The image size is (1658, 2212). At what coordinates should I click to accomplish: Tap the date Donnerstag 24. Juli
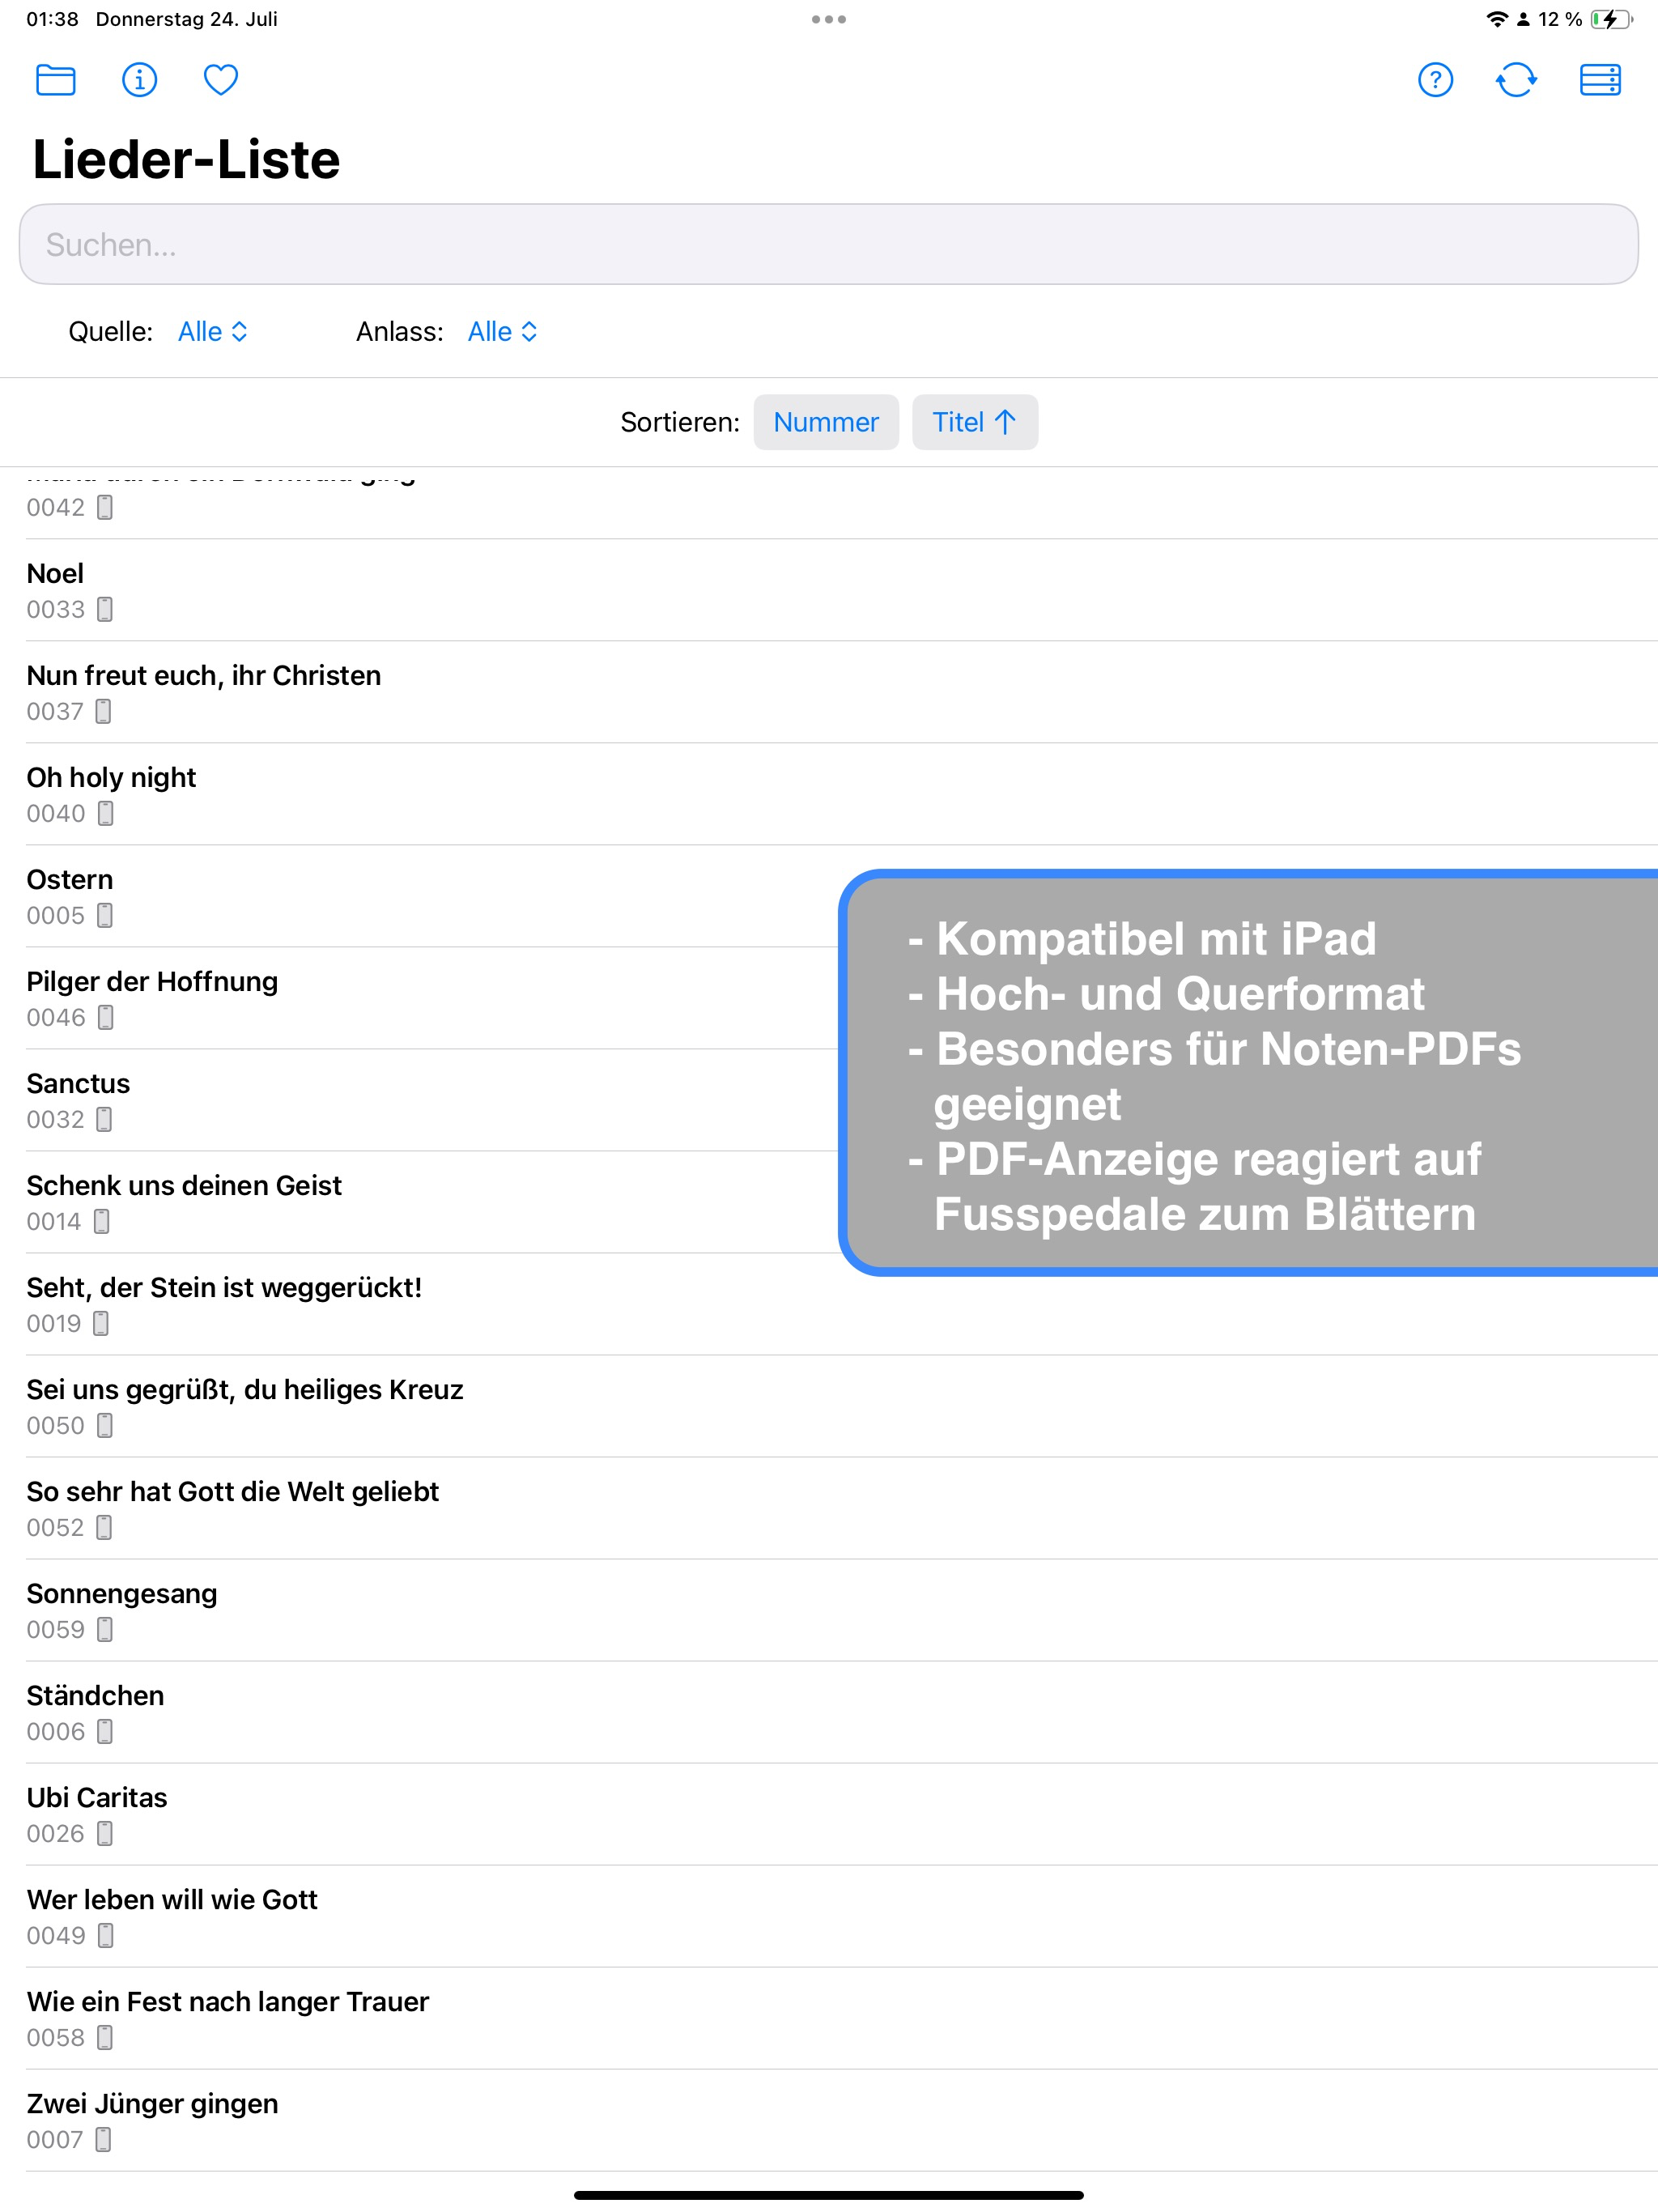point(187,19)
